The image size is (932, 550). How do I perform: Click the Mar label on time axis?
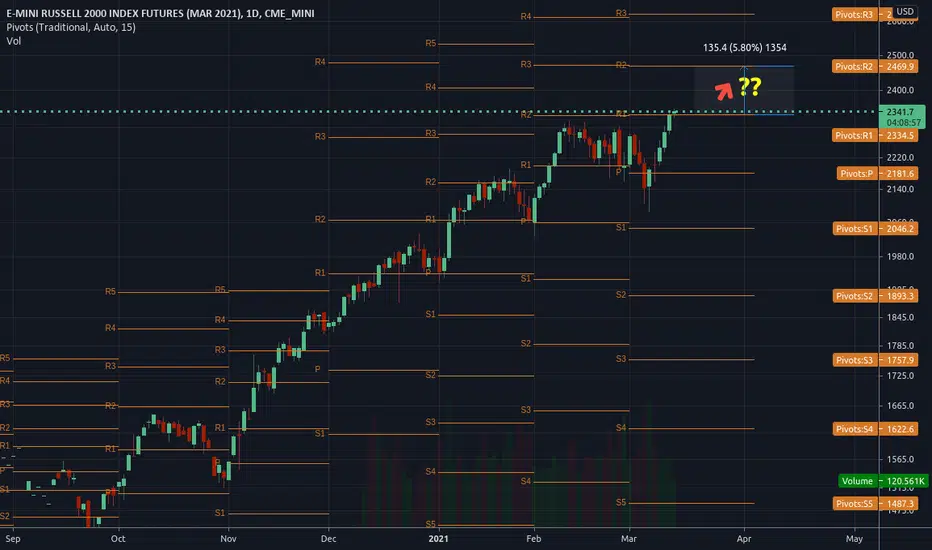[629, 539]
